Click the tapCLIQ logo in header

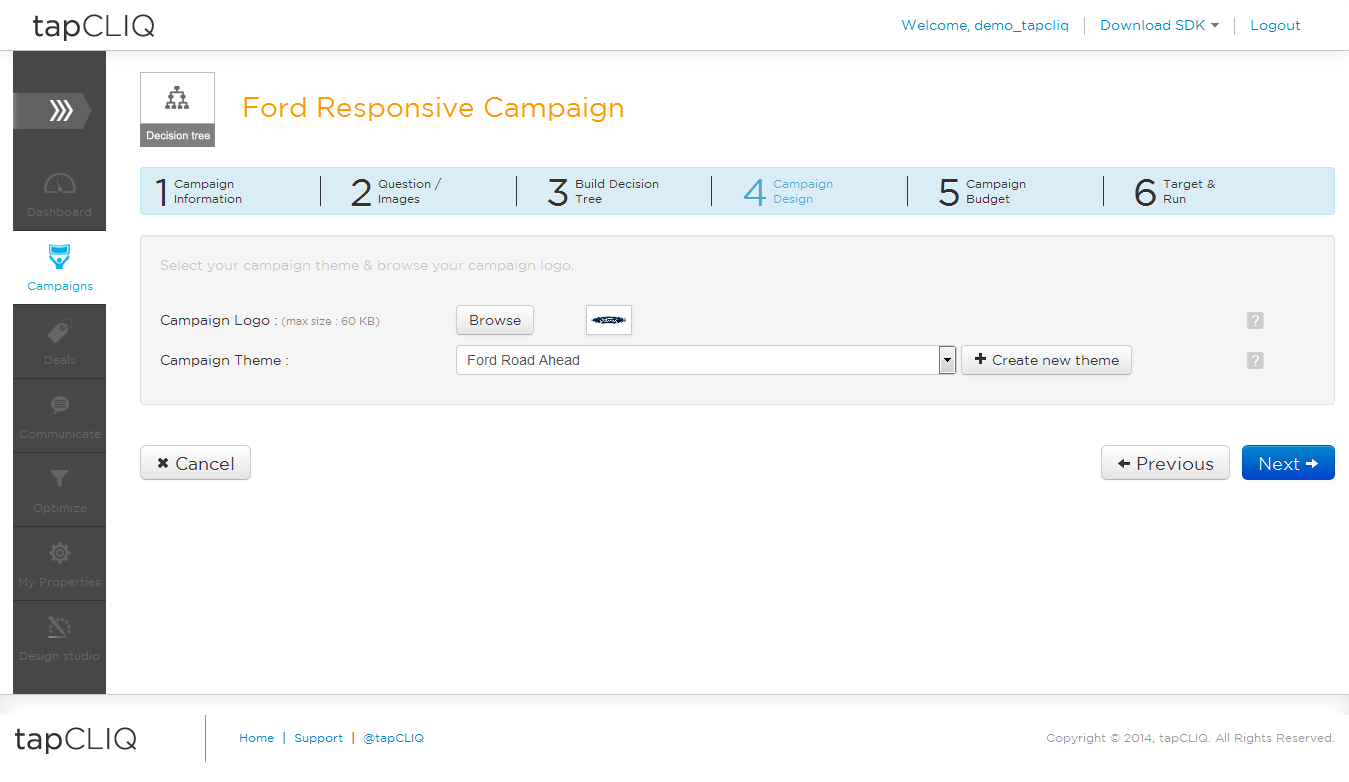94,26
